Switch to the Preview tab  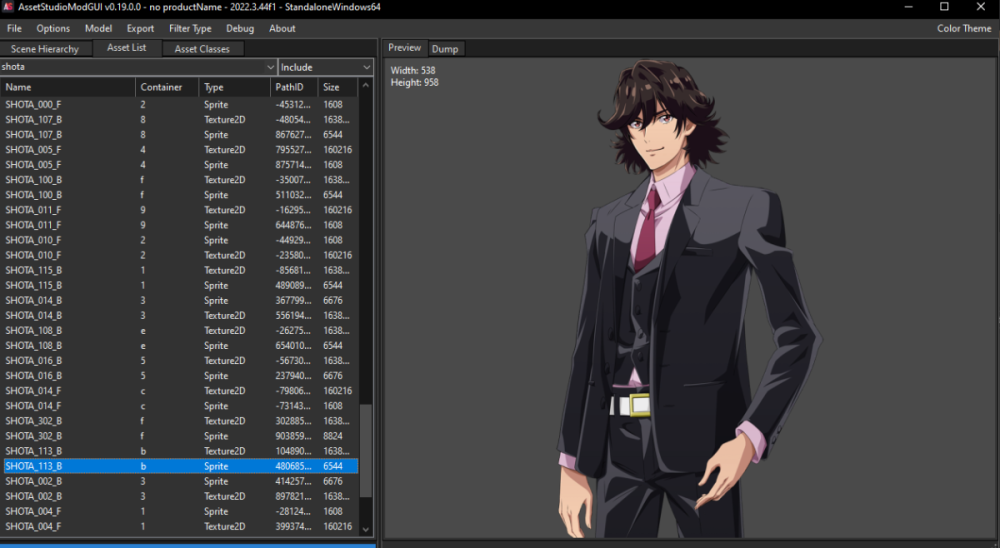point(404,48)
